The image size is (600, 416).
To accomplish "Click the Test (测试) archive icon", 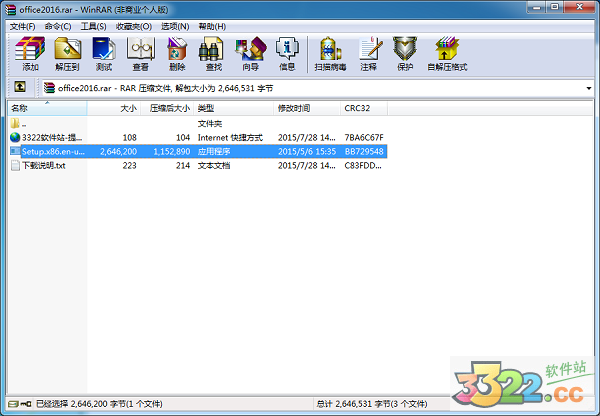I will pos(104,49).
